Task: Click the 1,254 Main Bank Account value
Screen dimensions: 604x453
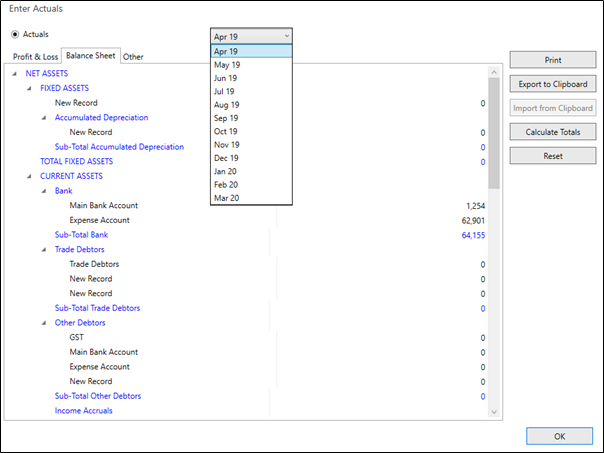Action: click(475, 206)
